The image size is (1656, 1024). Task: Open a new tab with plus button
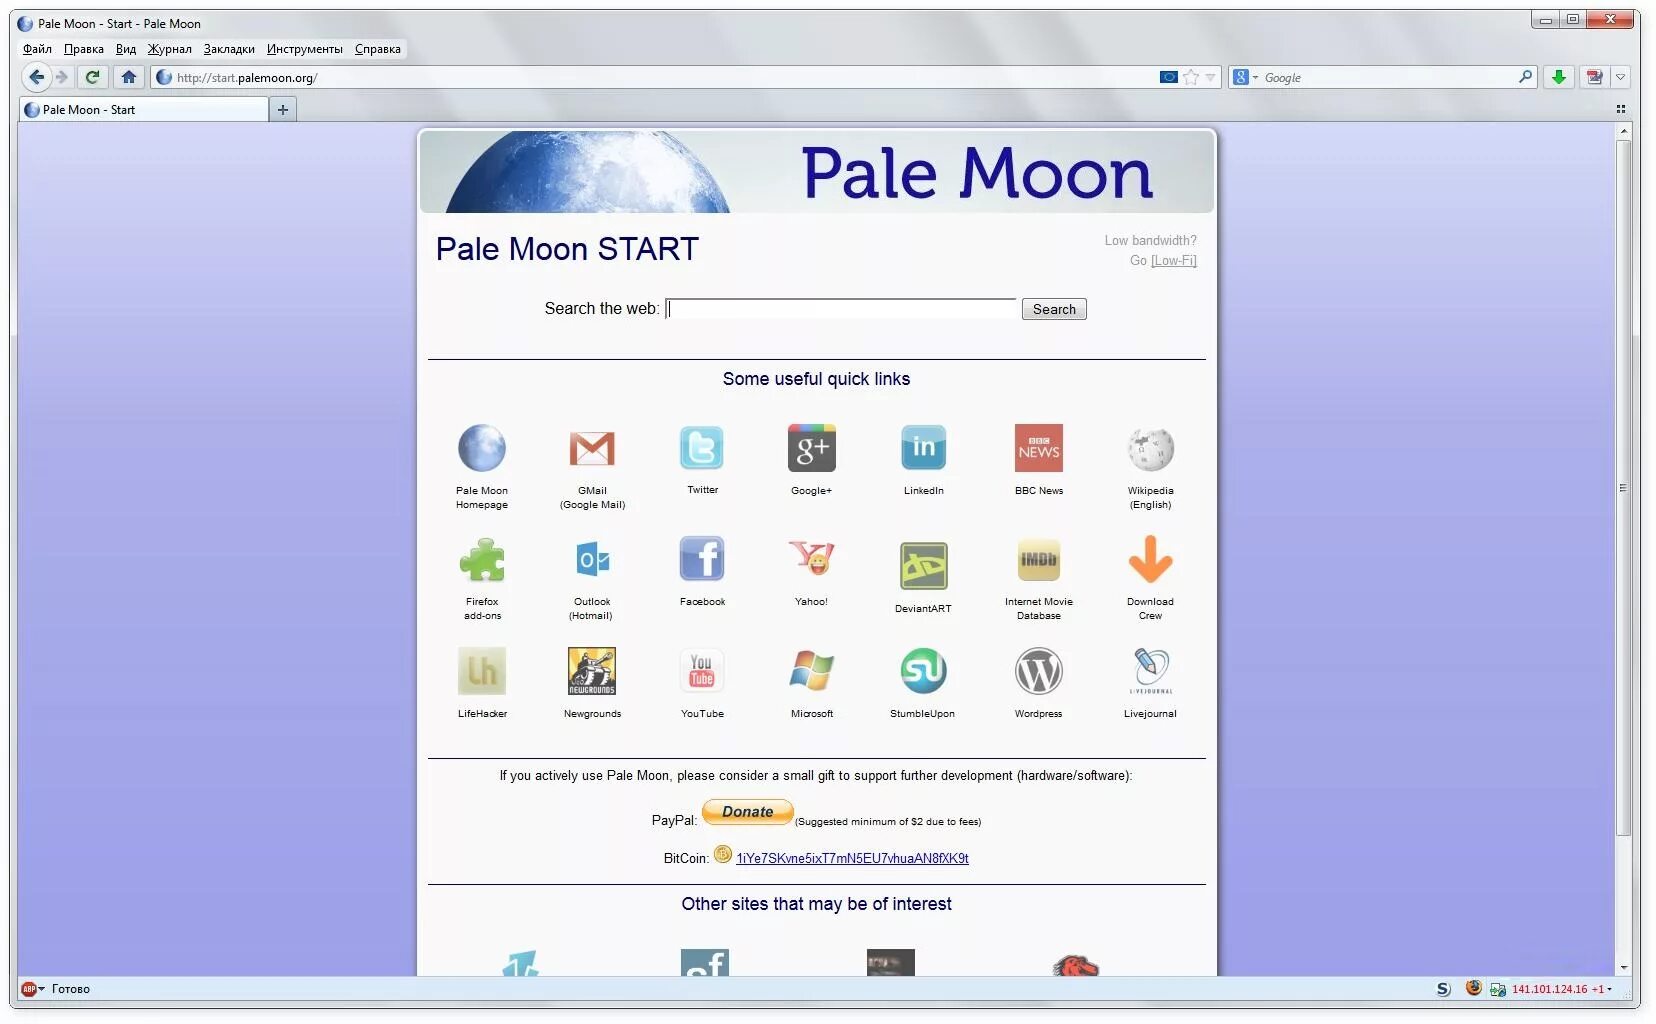click(x=283, y=109)
